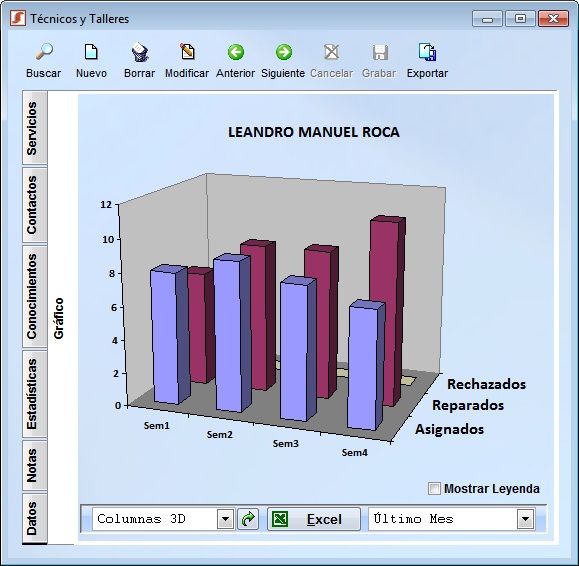The height and width of the screenshot is (566, 579).
Task: Maximize the Técnicos y Talleres window
Action: (x=520, y=18)
